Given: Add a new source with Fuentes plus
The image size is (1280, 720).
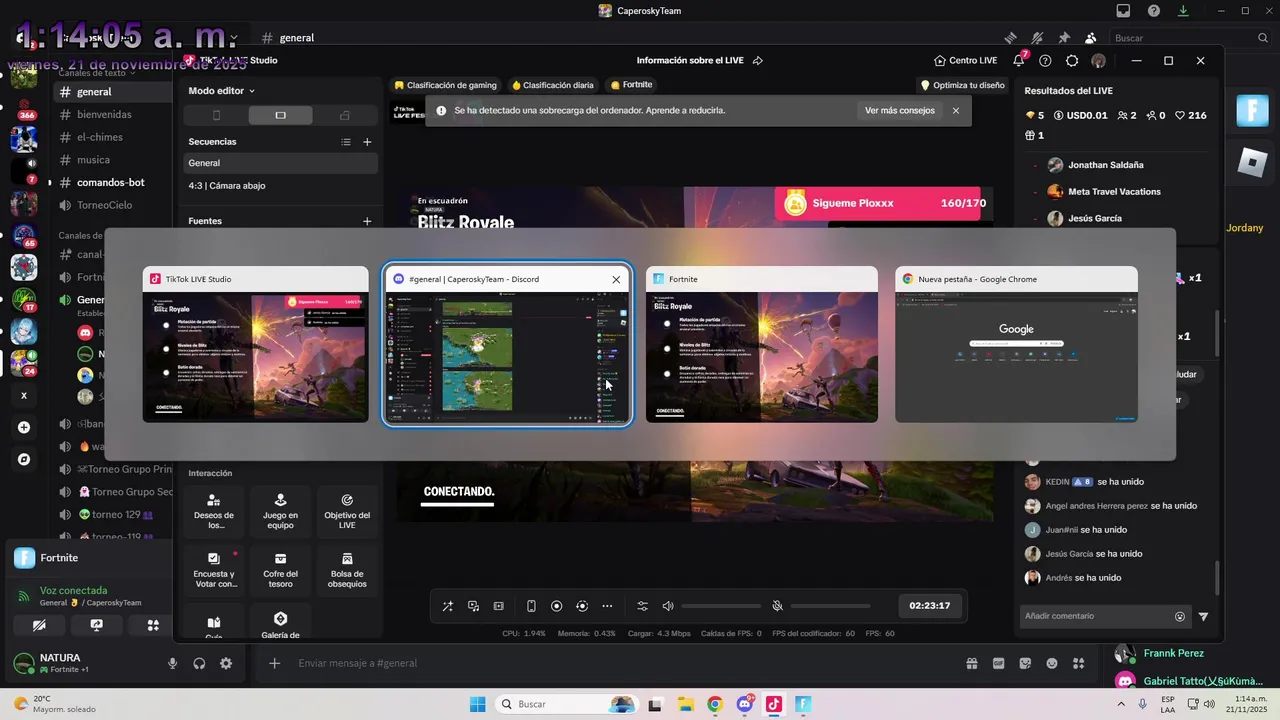Looking at the screenshot, I should [367, 221].
